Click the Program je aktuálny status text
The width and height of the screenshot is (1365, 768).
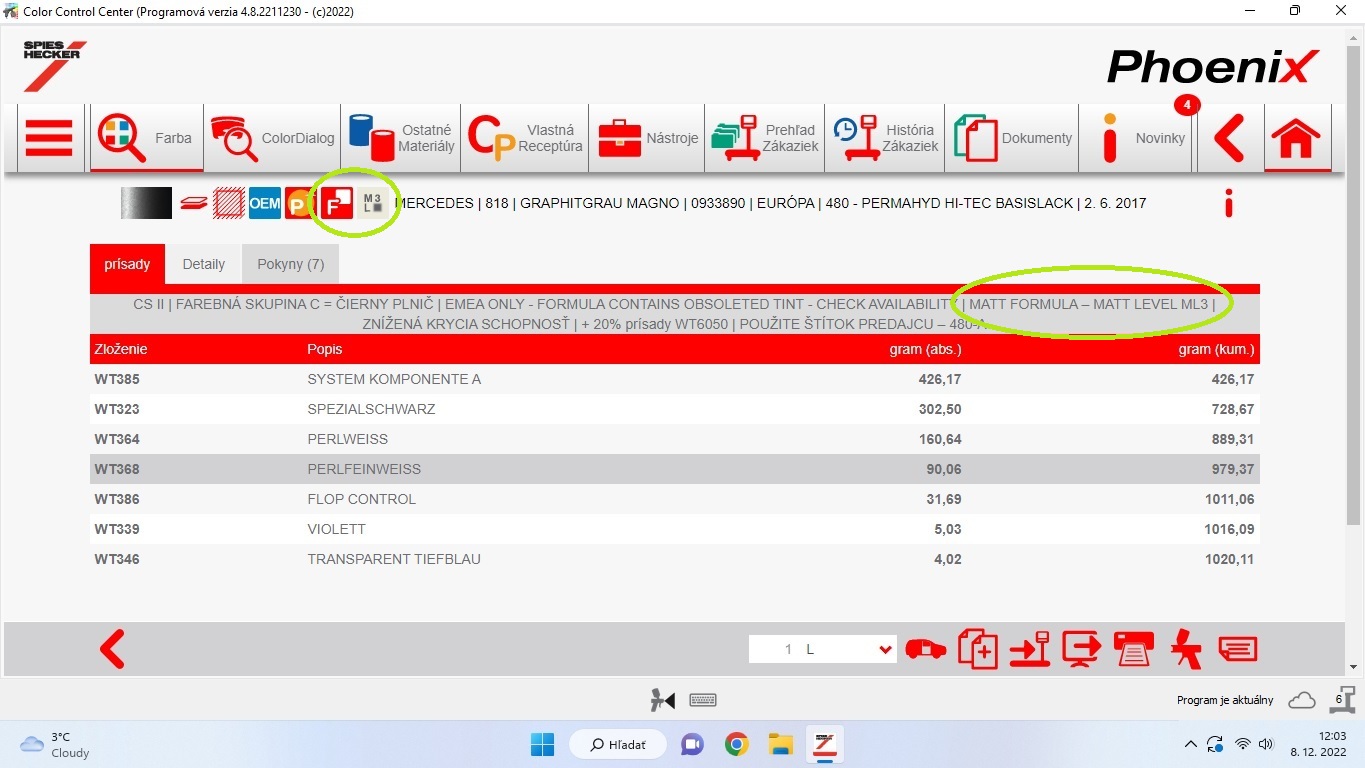point(1225,701)
